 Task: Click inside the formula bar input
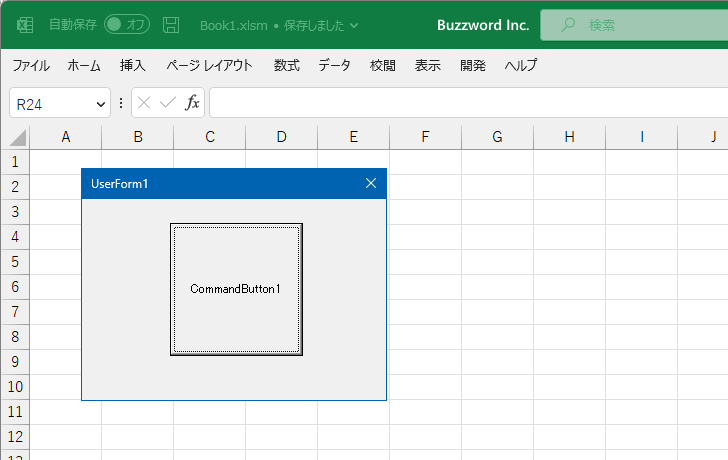pyautogui.click(x=468, y=103)
